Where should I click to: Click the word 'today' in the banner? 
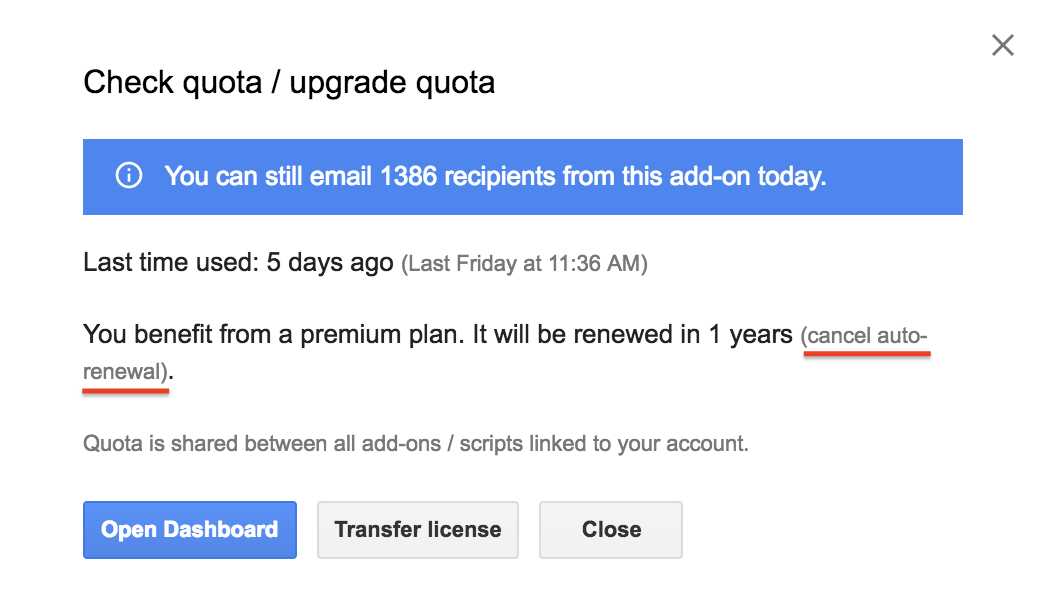tap(790, 177)
